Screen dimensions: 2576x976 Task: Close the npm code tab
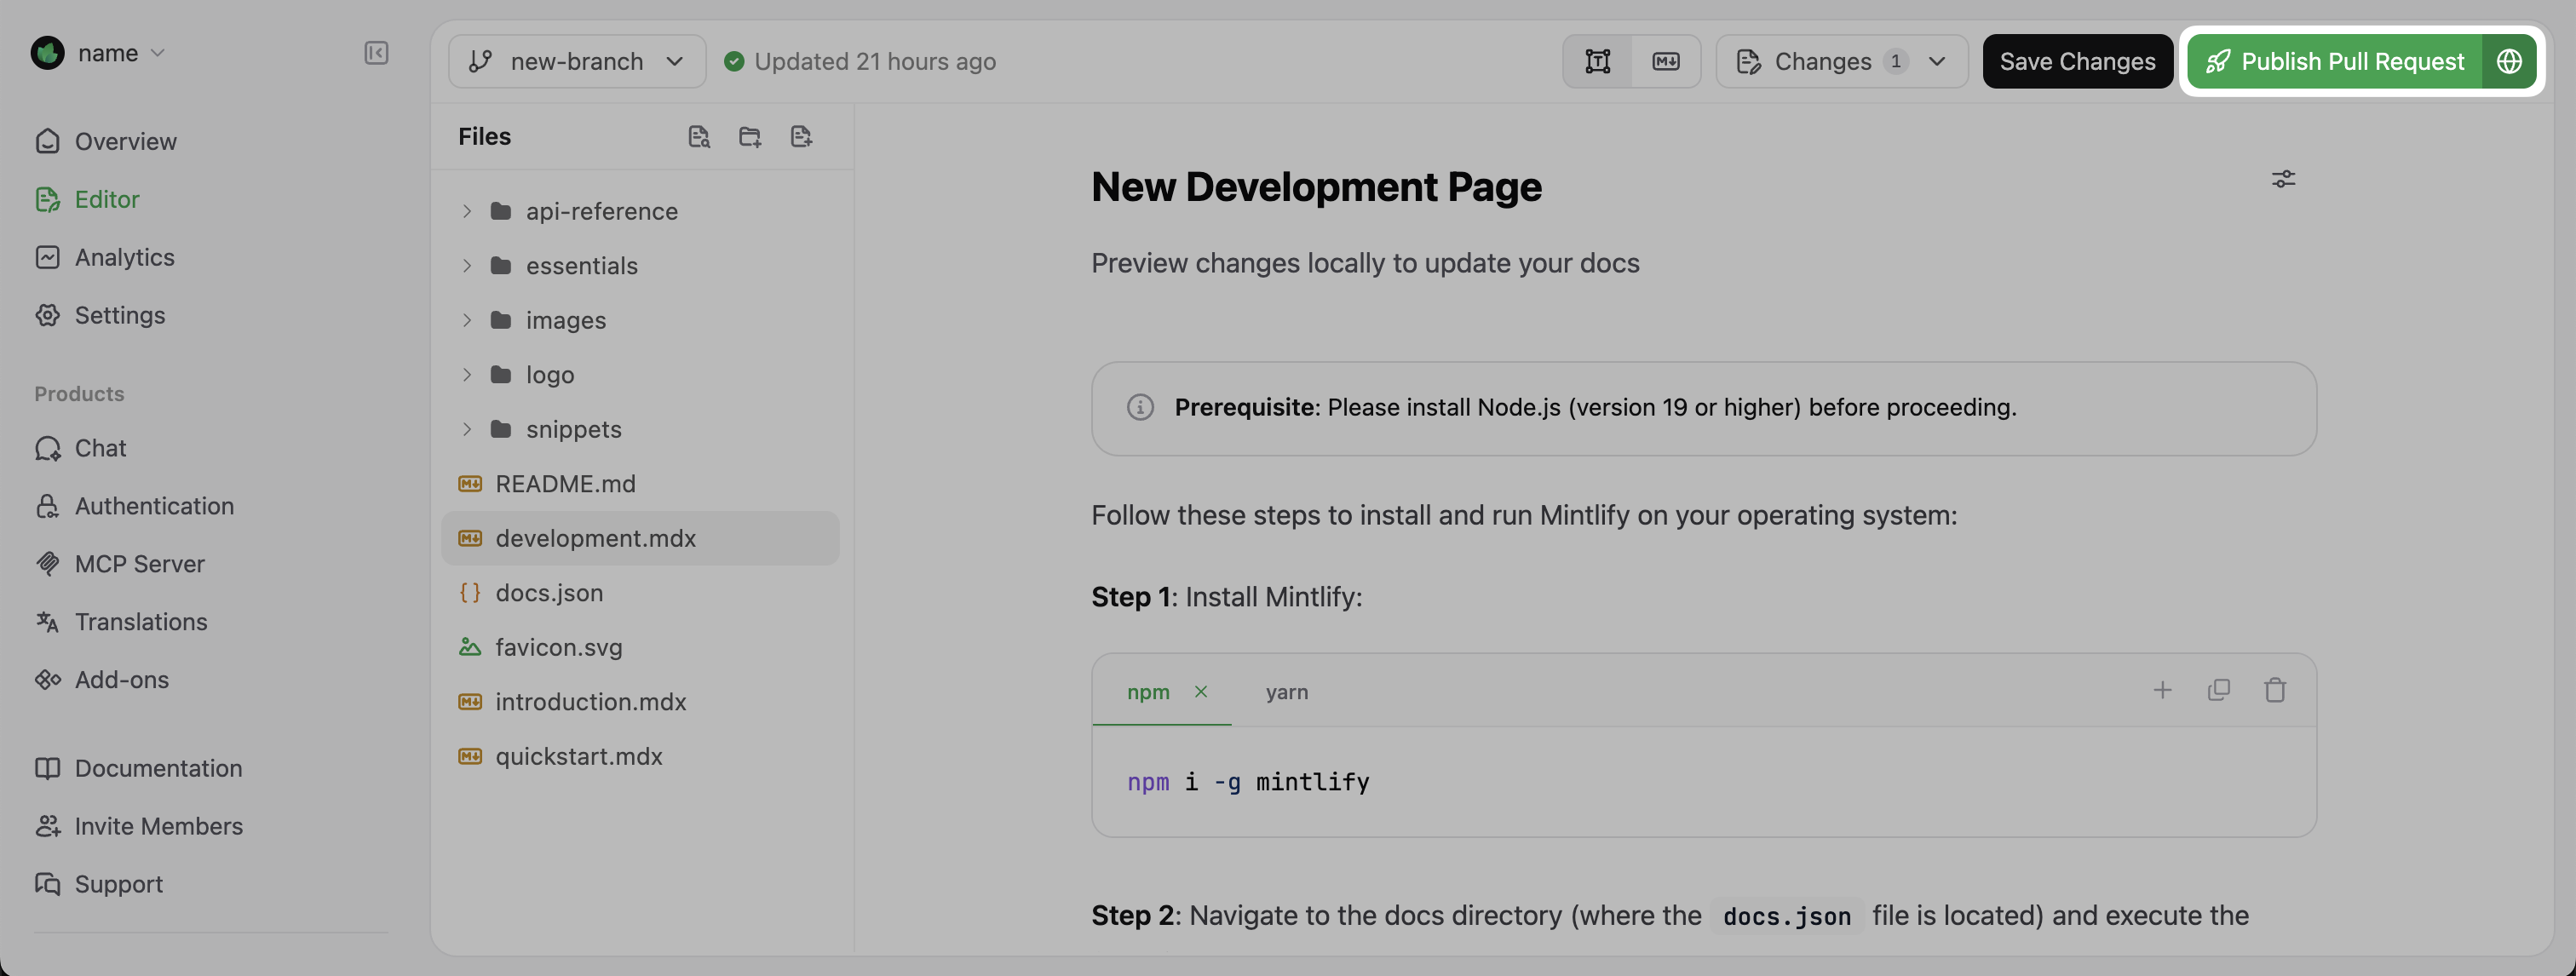[1202, 691]
